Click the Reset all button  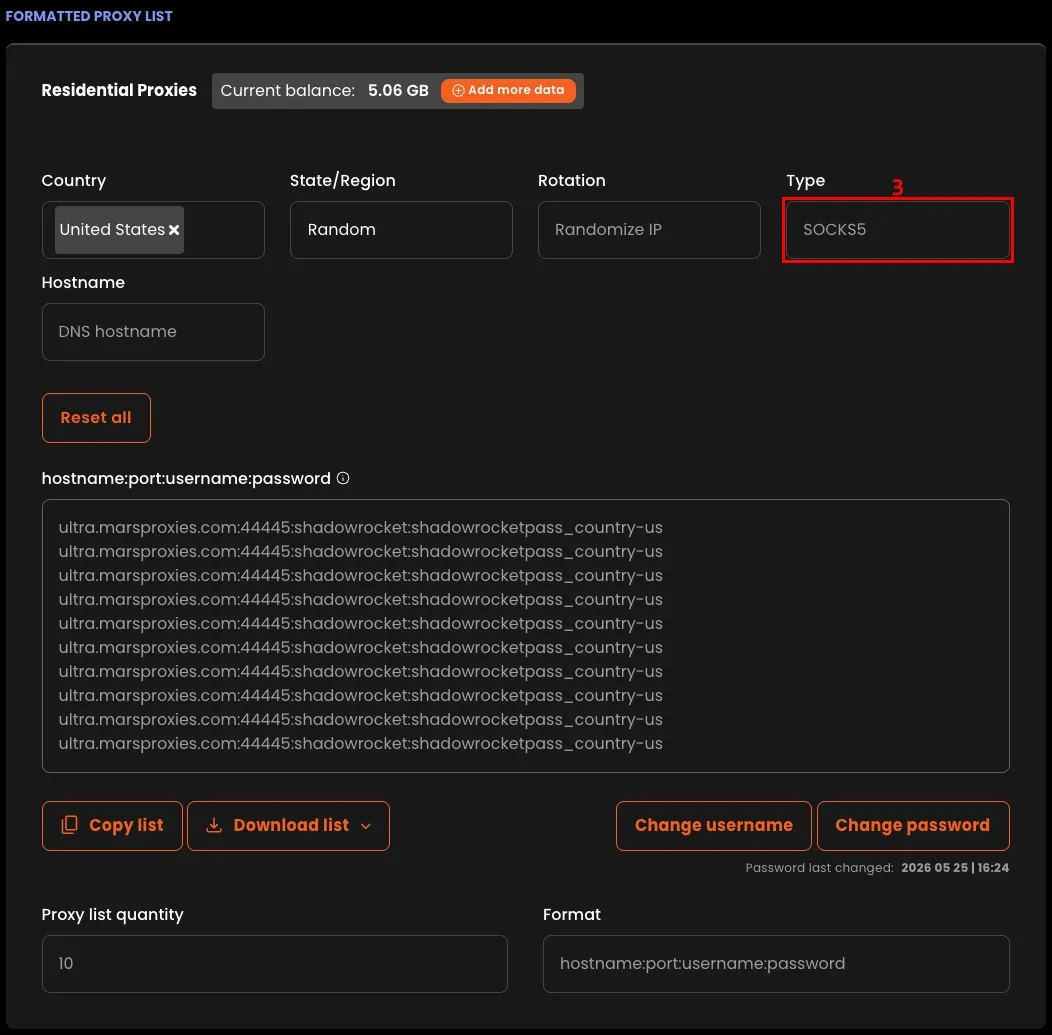click(96, 418)
